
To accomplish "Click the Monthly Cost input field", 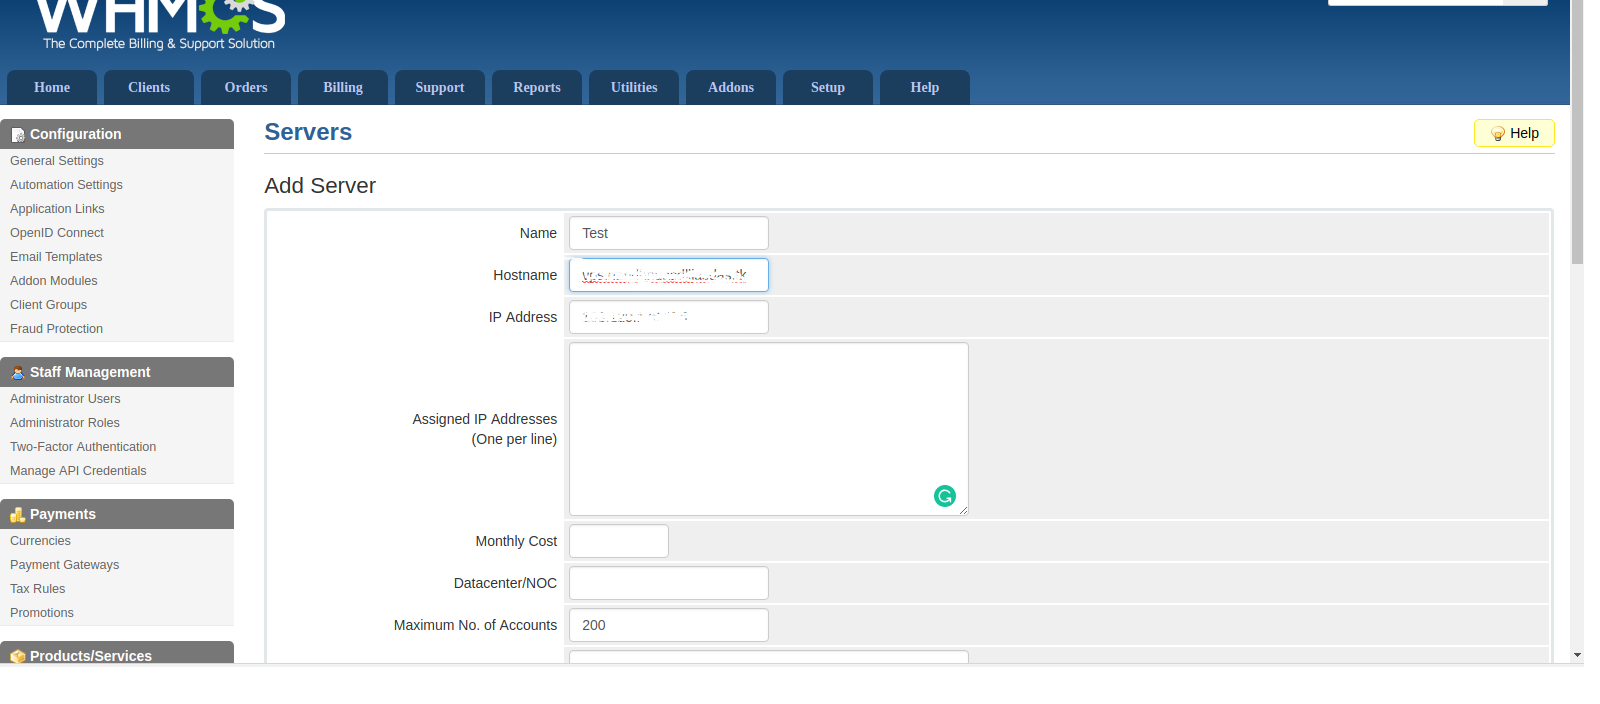I will pos(619,541).
